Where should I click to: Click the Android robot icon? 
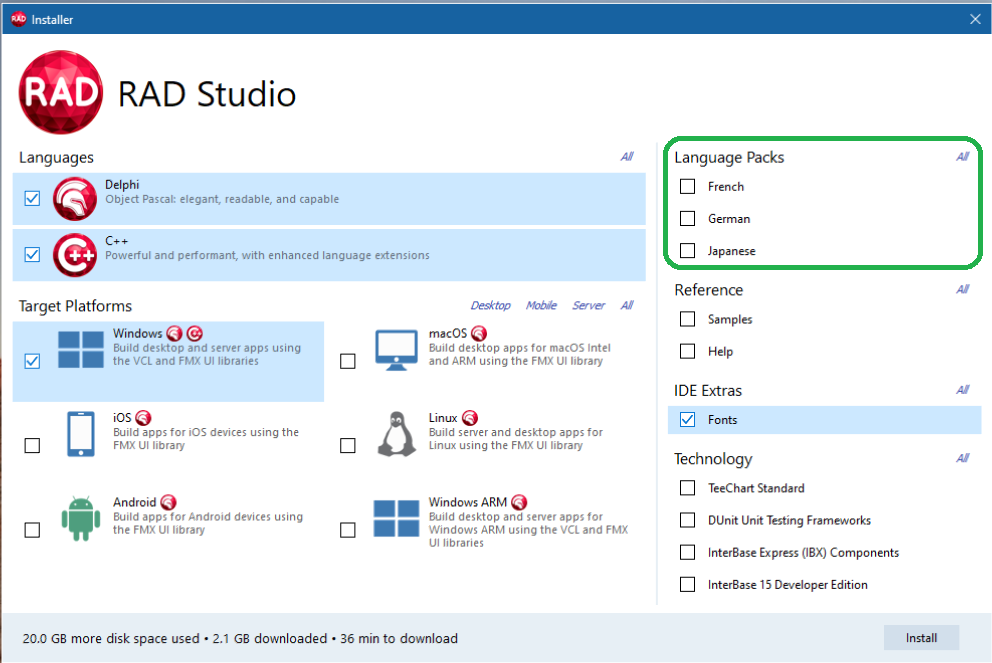pyautogui.click(x=81, y=518)
